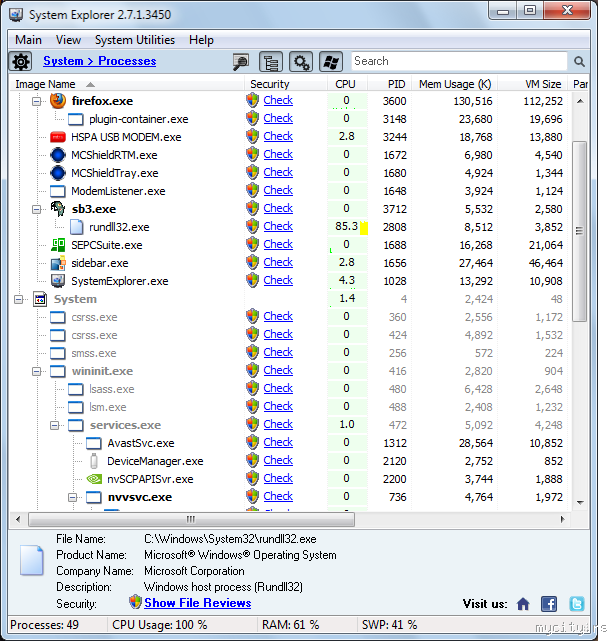Sort by the Image Name column header
614x641 pixels.
(x=126, y=84)
